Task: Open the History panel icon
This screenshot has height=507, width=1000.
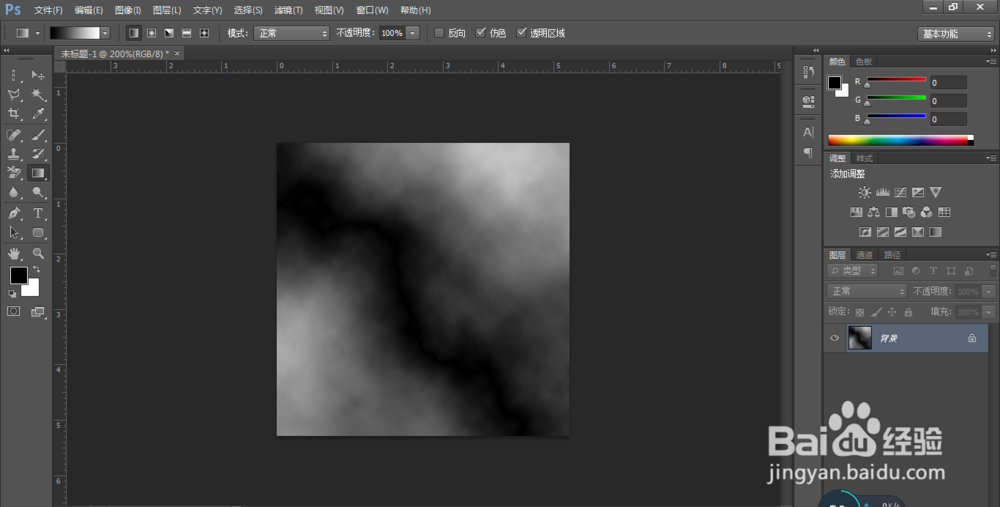Action: [x=808, y=71]
